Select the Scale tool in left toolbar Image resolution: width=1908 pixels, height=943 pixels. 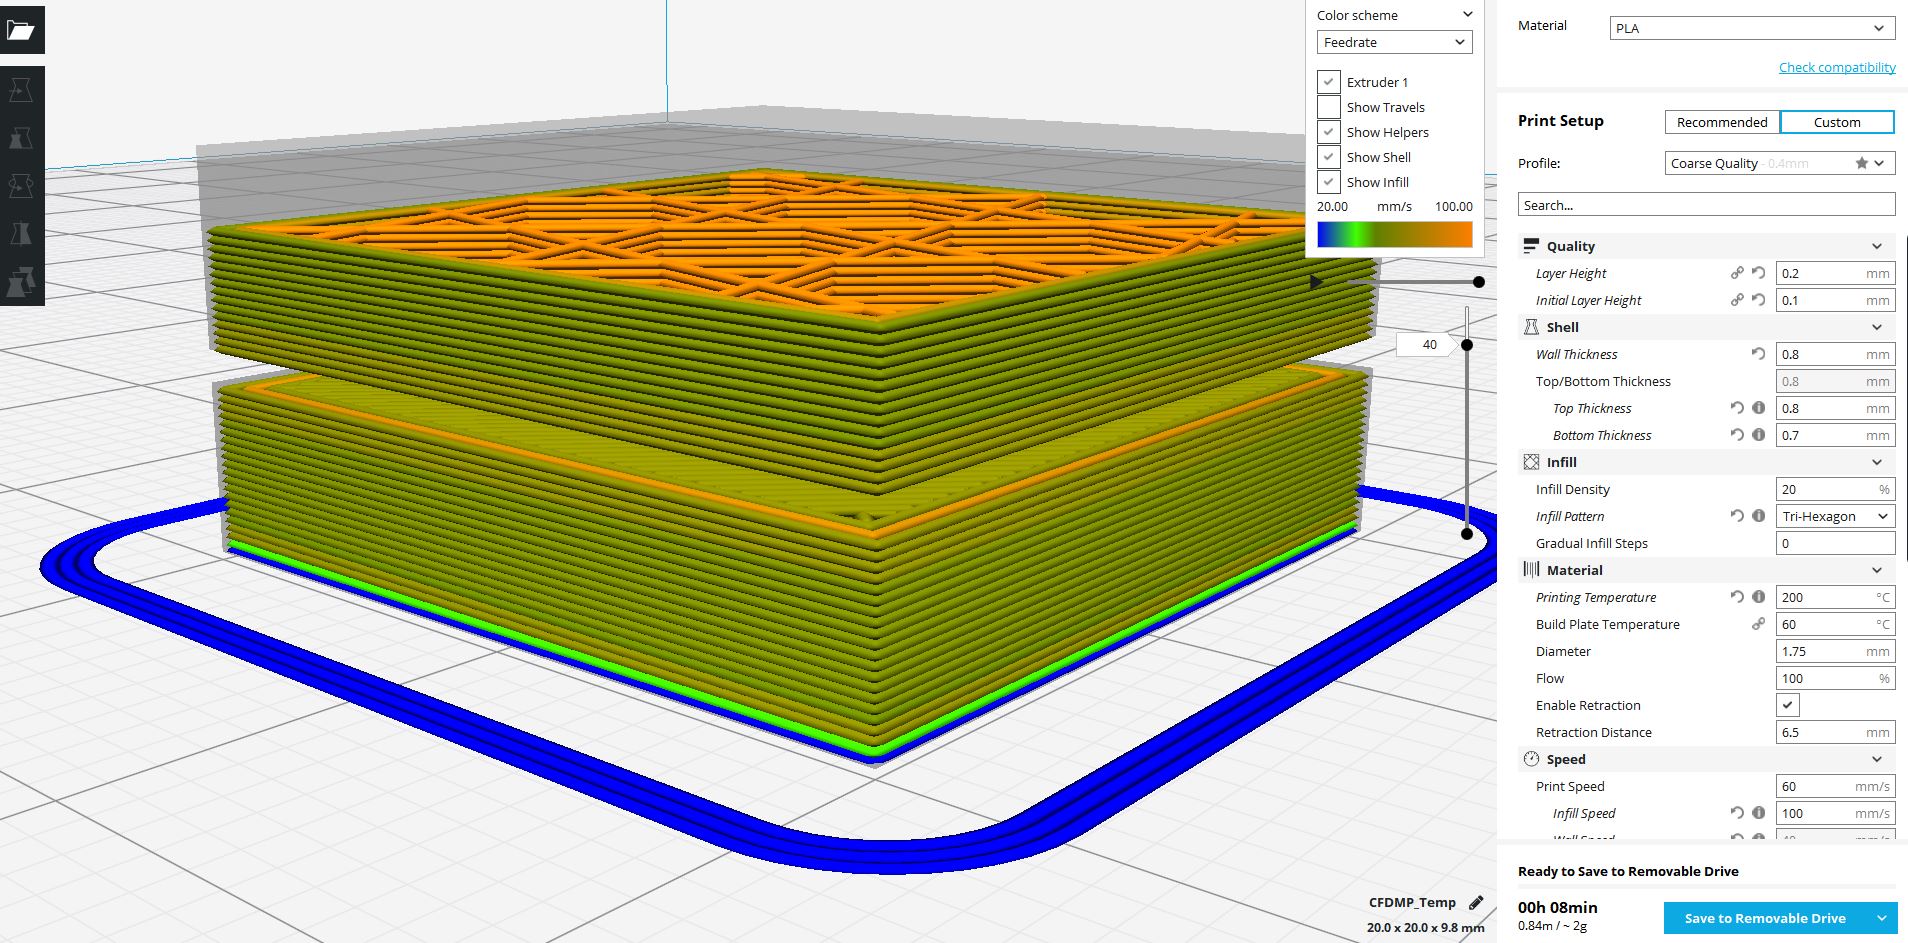pyautogui.click(x=21, y=138)
